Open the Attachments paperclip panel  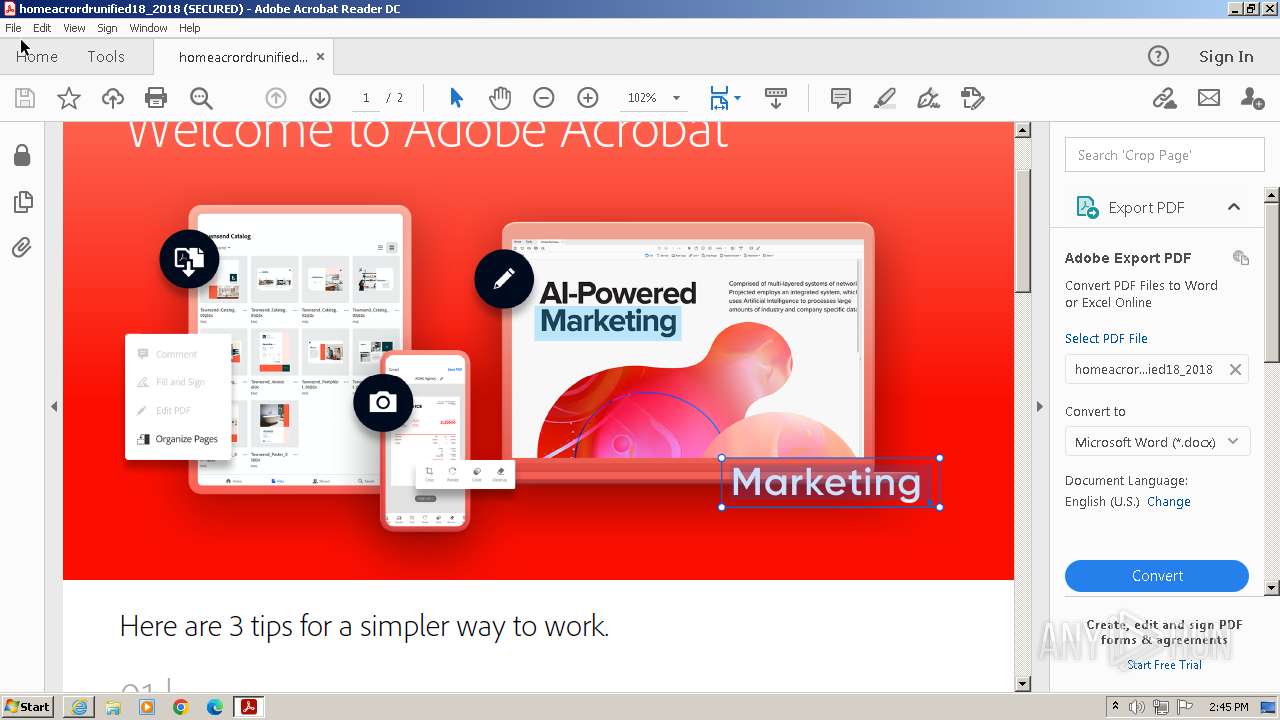[x=22, y=247]
